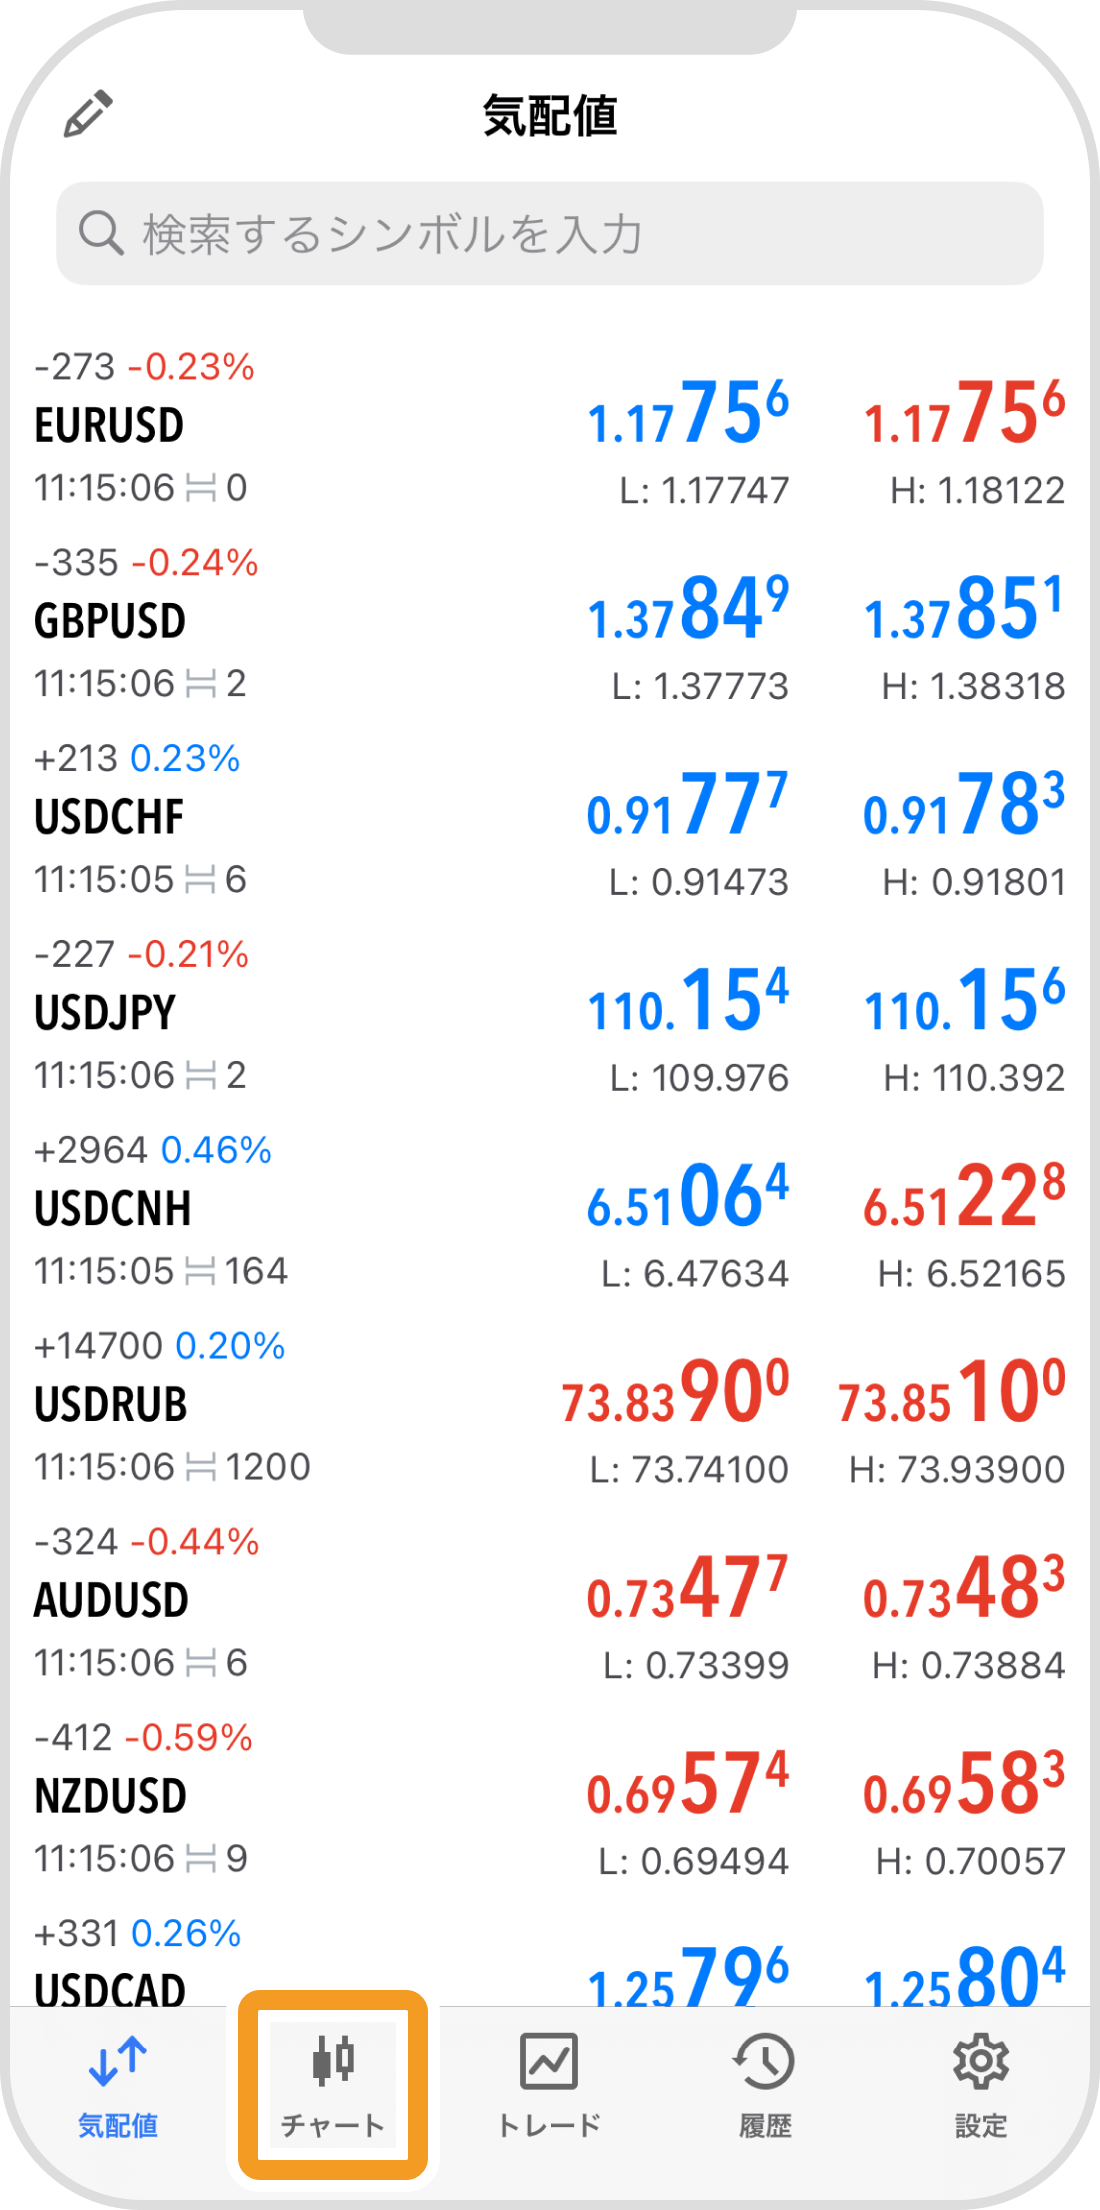Tap the USDCHF ask price 0.91783
The width and height of the screenshot is (1100, 2210).
pos(964,805)
